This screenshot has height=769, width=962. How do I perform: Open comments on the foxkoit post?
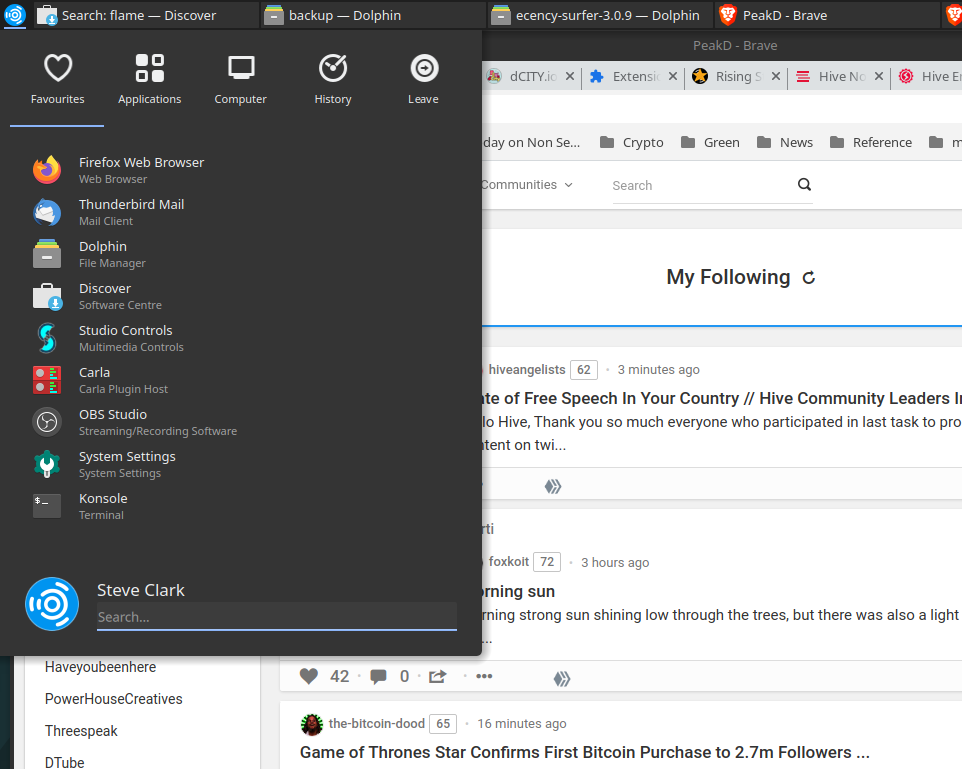pos(379,676)
